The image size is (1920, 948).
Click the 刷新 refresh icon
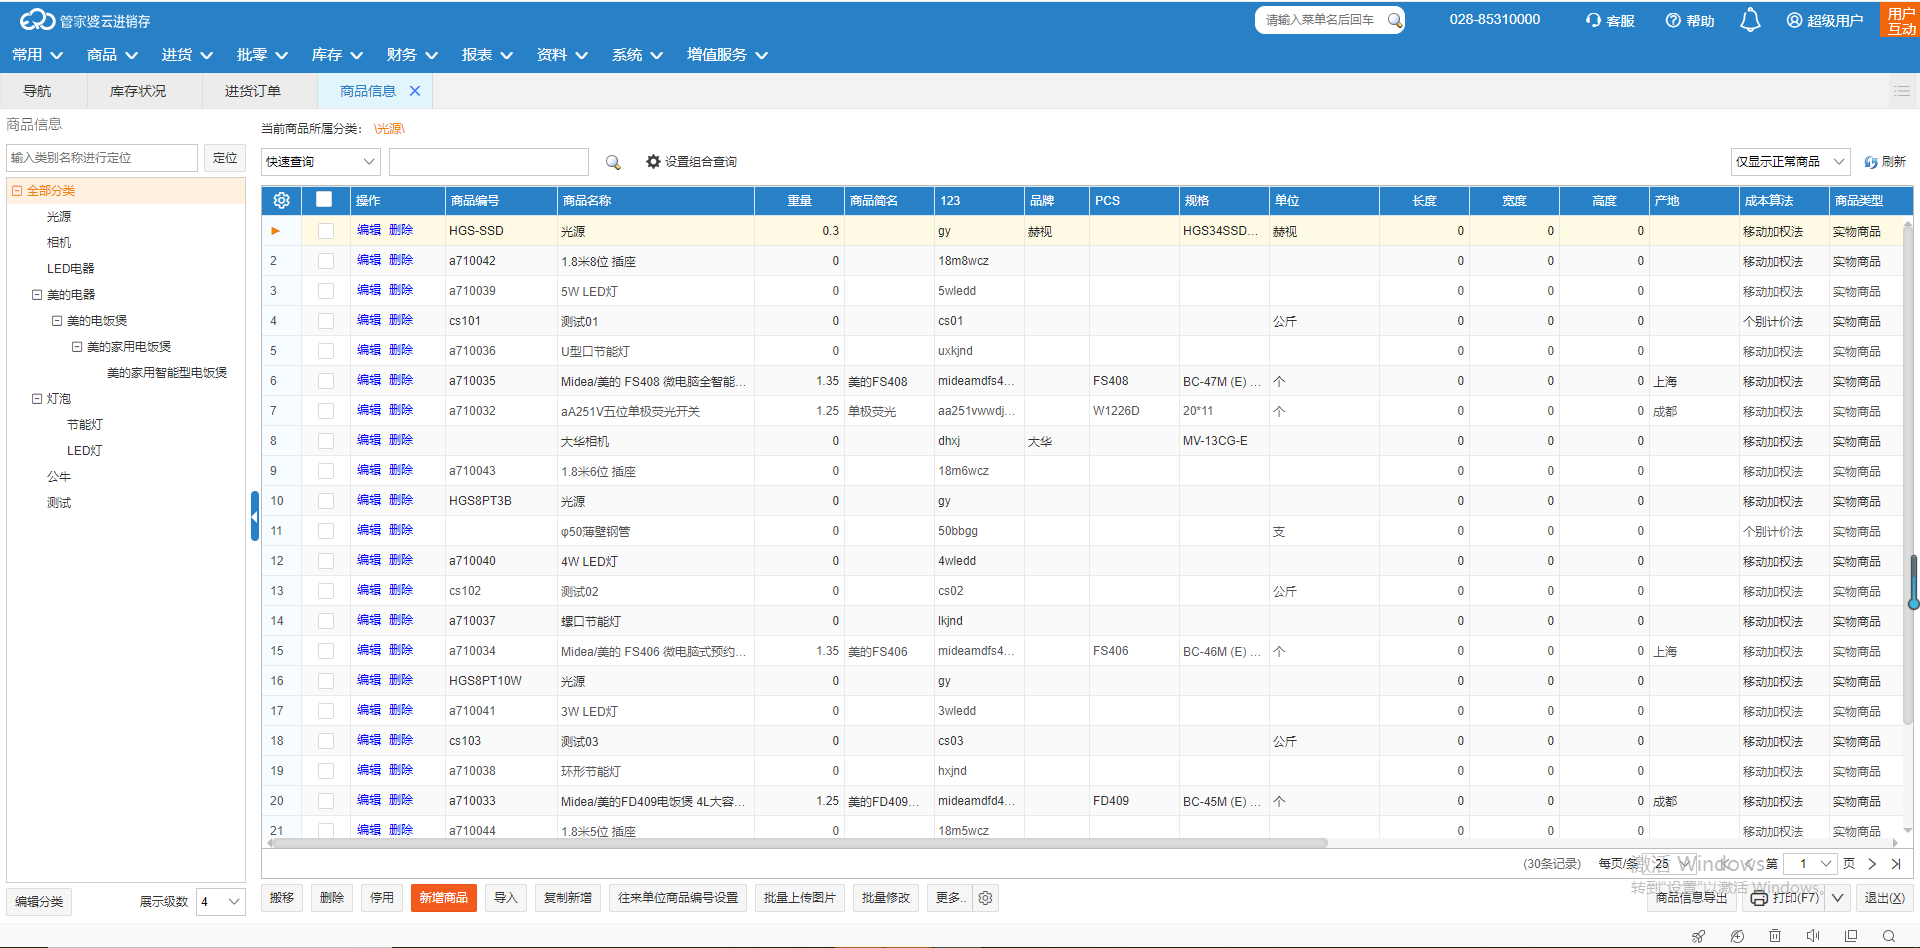(x=1870, y=162)
